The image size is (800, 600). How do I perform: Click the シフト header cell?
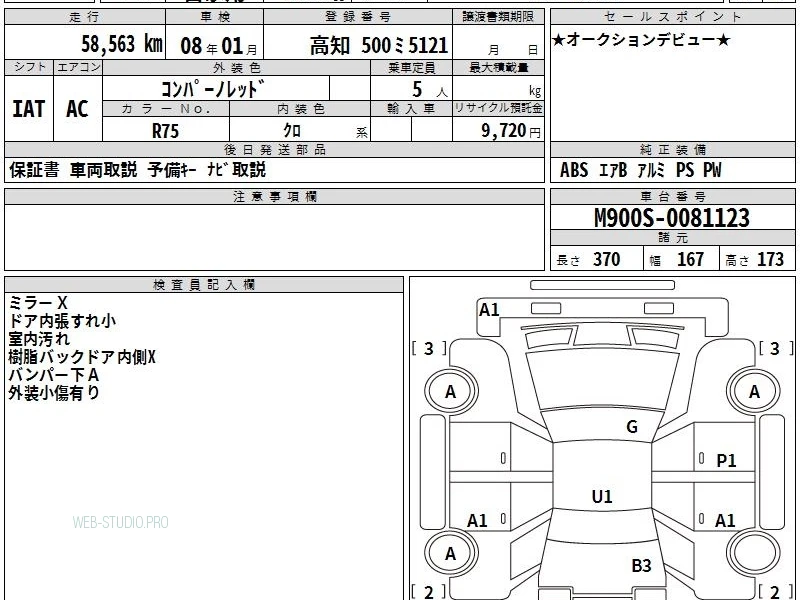tap(30, 67)
